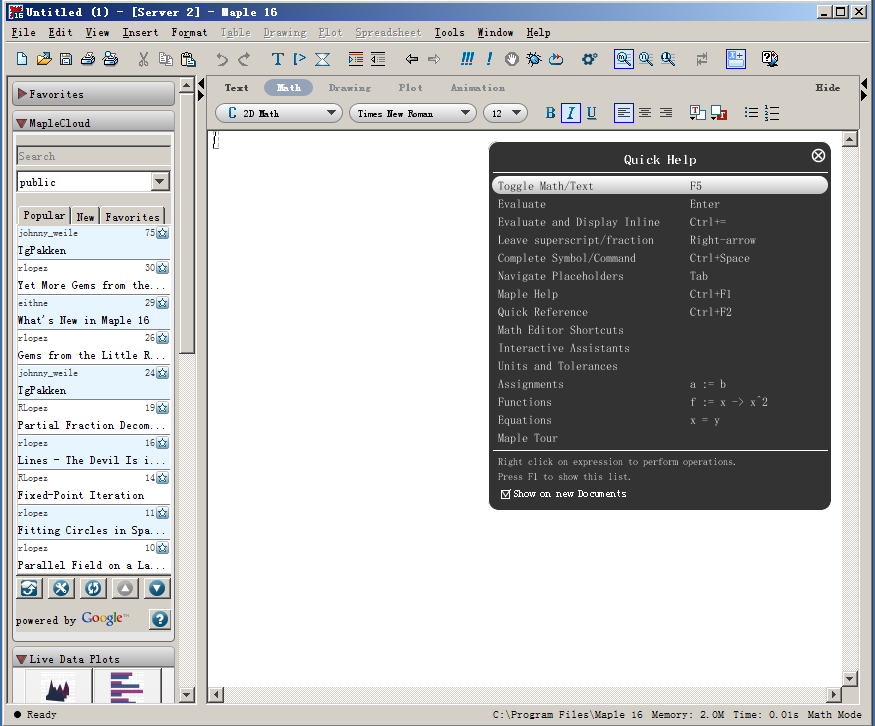Save the worksheet with the floppy disk icon
Viewport: 875px width, 726px height.
click(66, 59)
